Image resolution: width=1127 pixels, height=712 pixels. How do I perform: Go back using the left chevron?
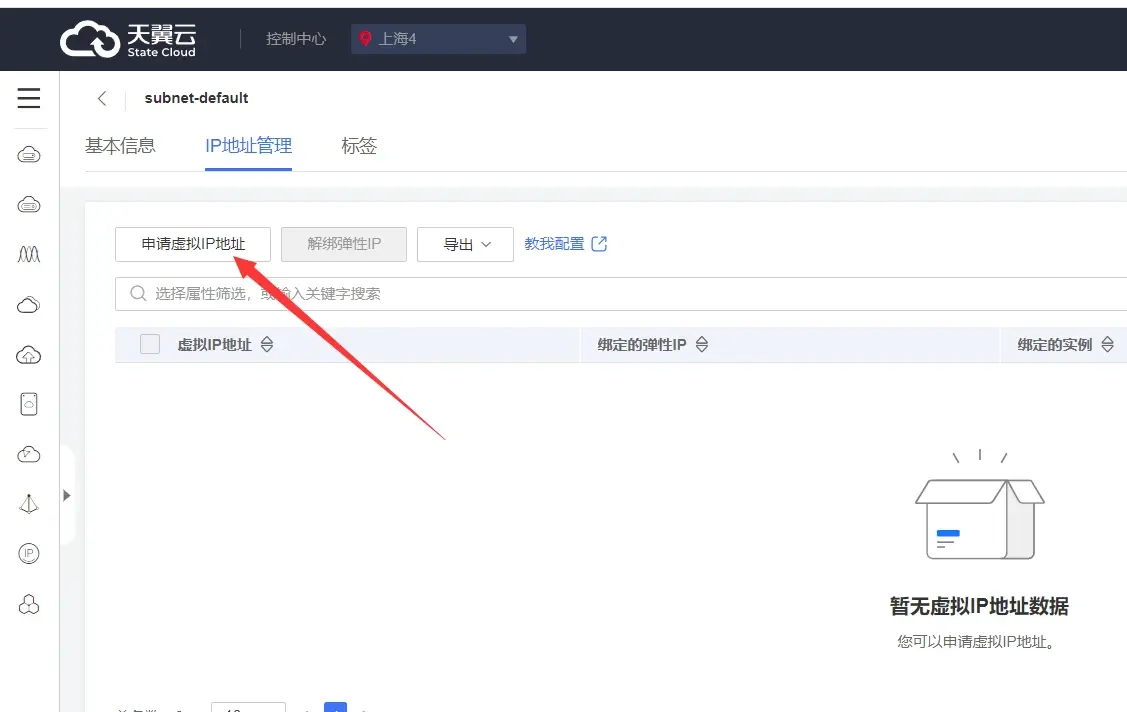[x=102, y=98]
